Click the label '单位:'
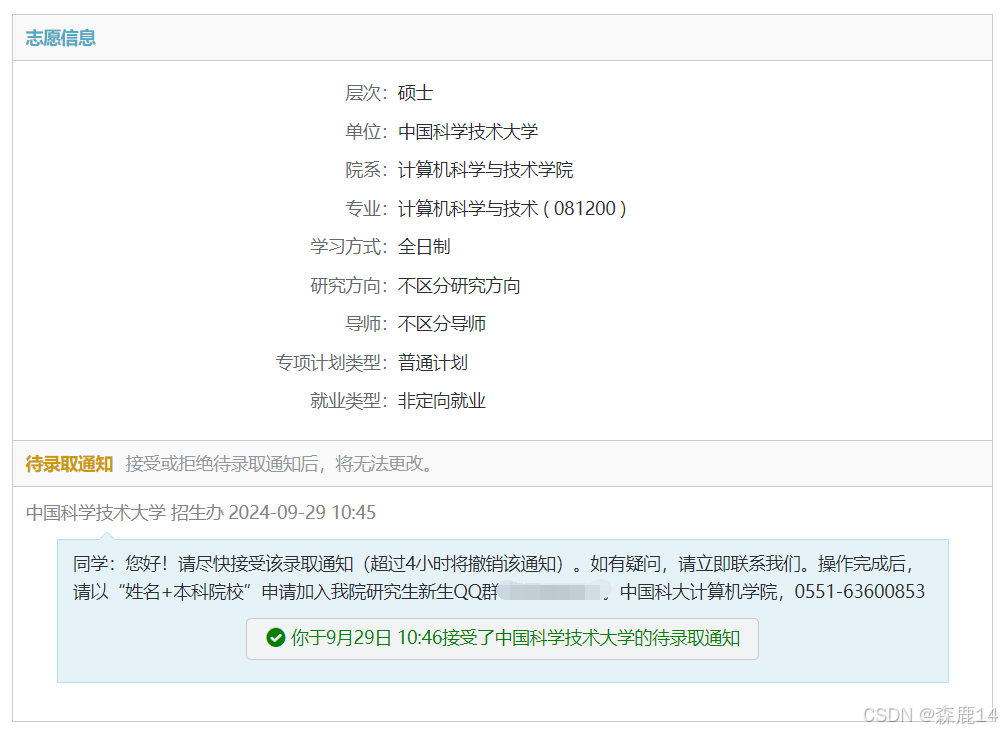1002x733 pixels. (366, 132)
